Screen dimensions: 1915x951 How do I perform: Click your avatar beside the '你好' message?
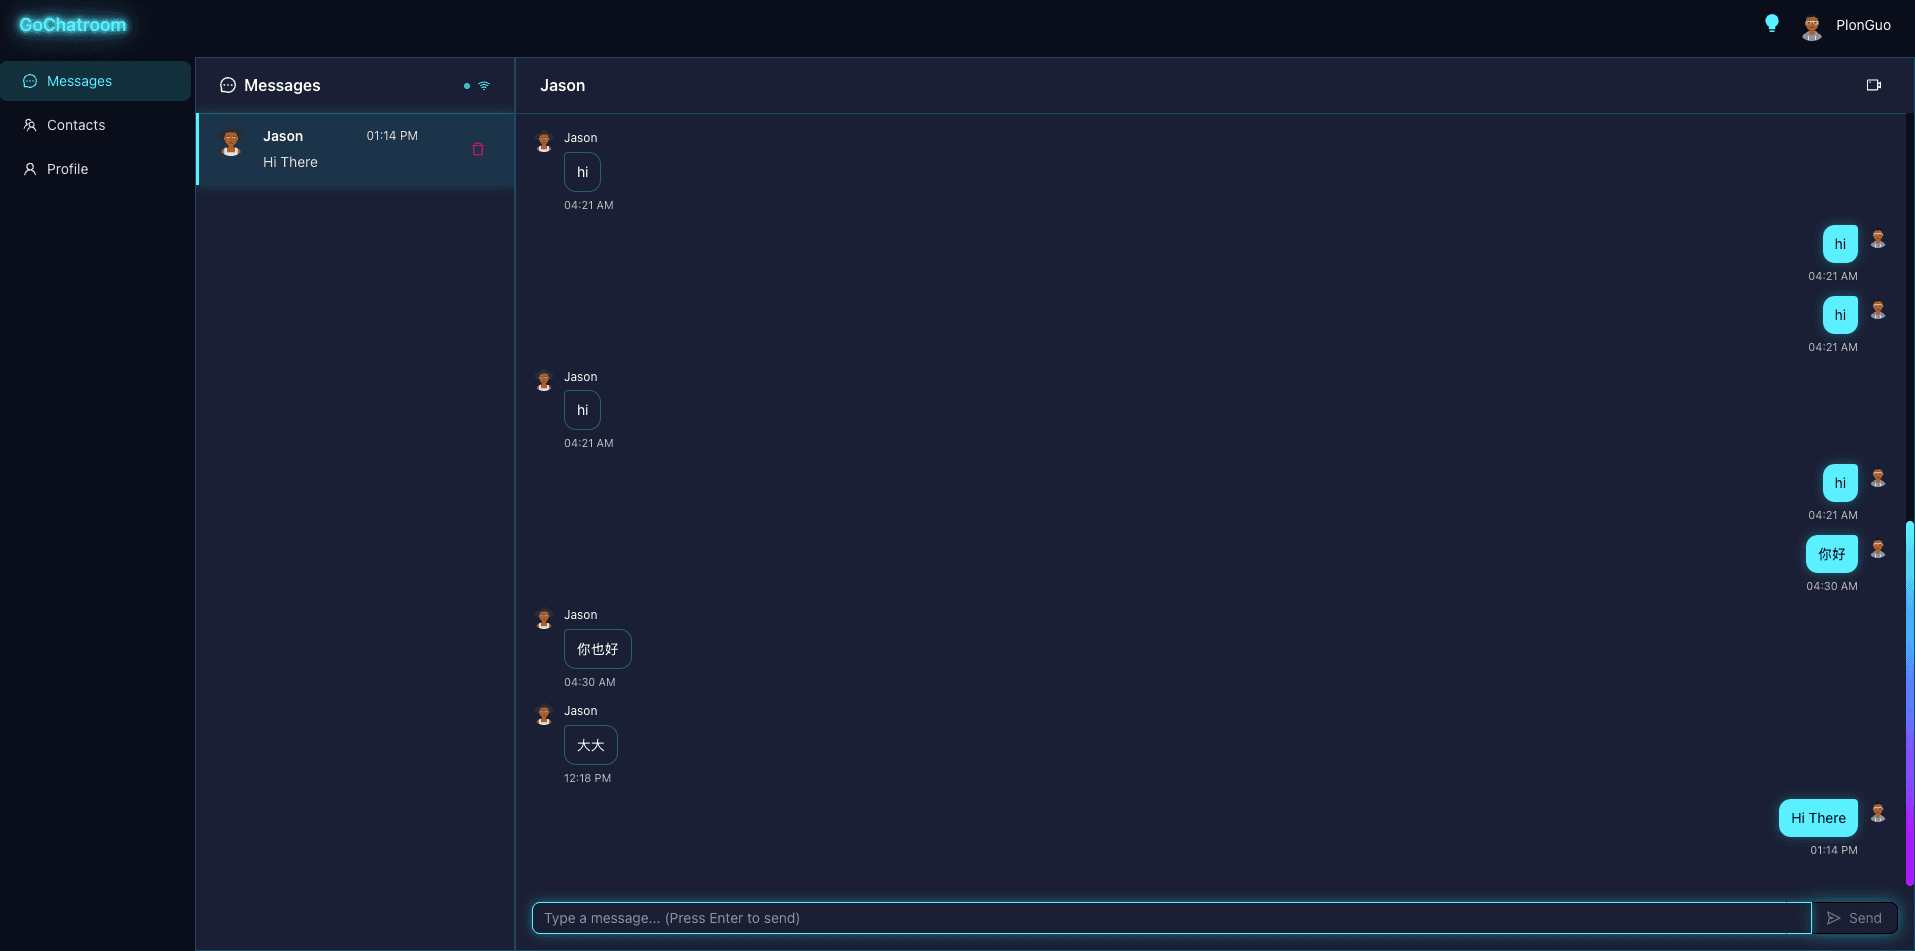click(x=1878, y=549)
